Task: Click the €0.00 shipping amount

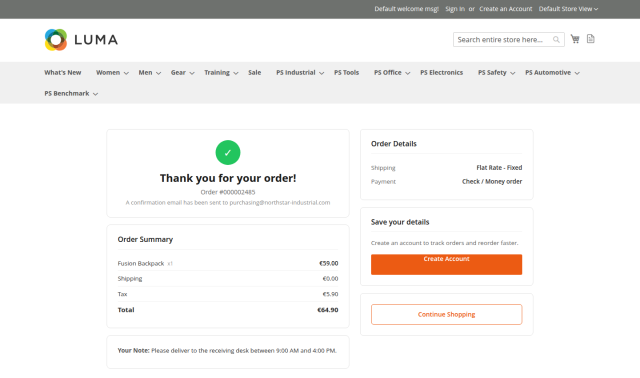Action: [330, 278]
